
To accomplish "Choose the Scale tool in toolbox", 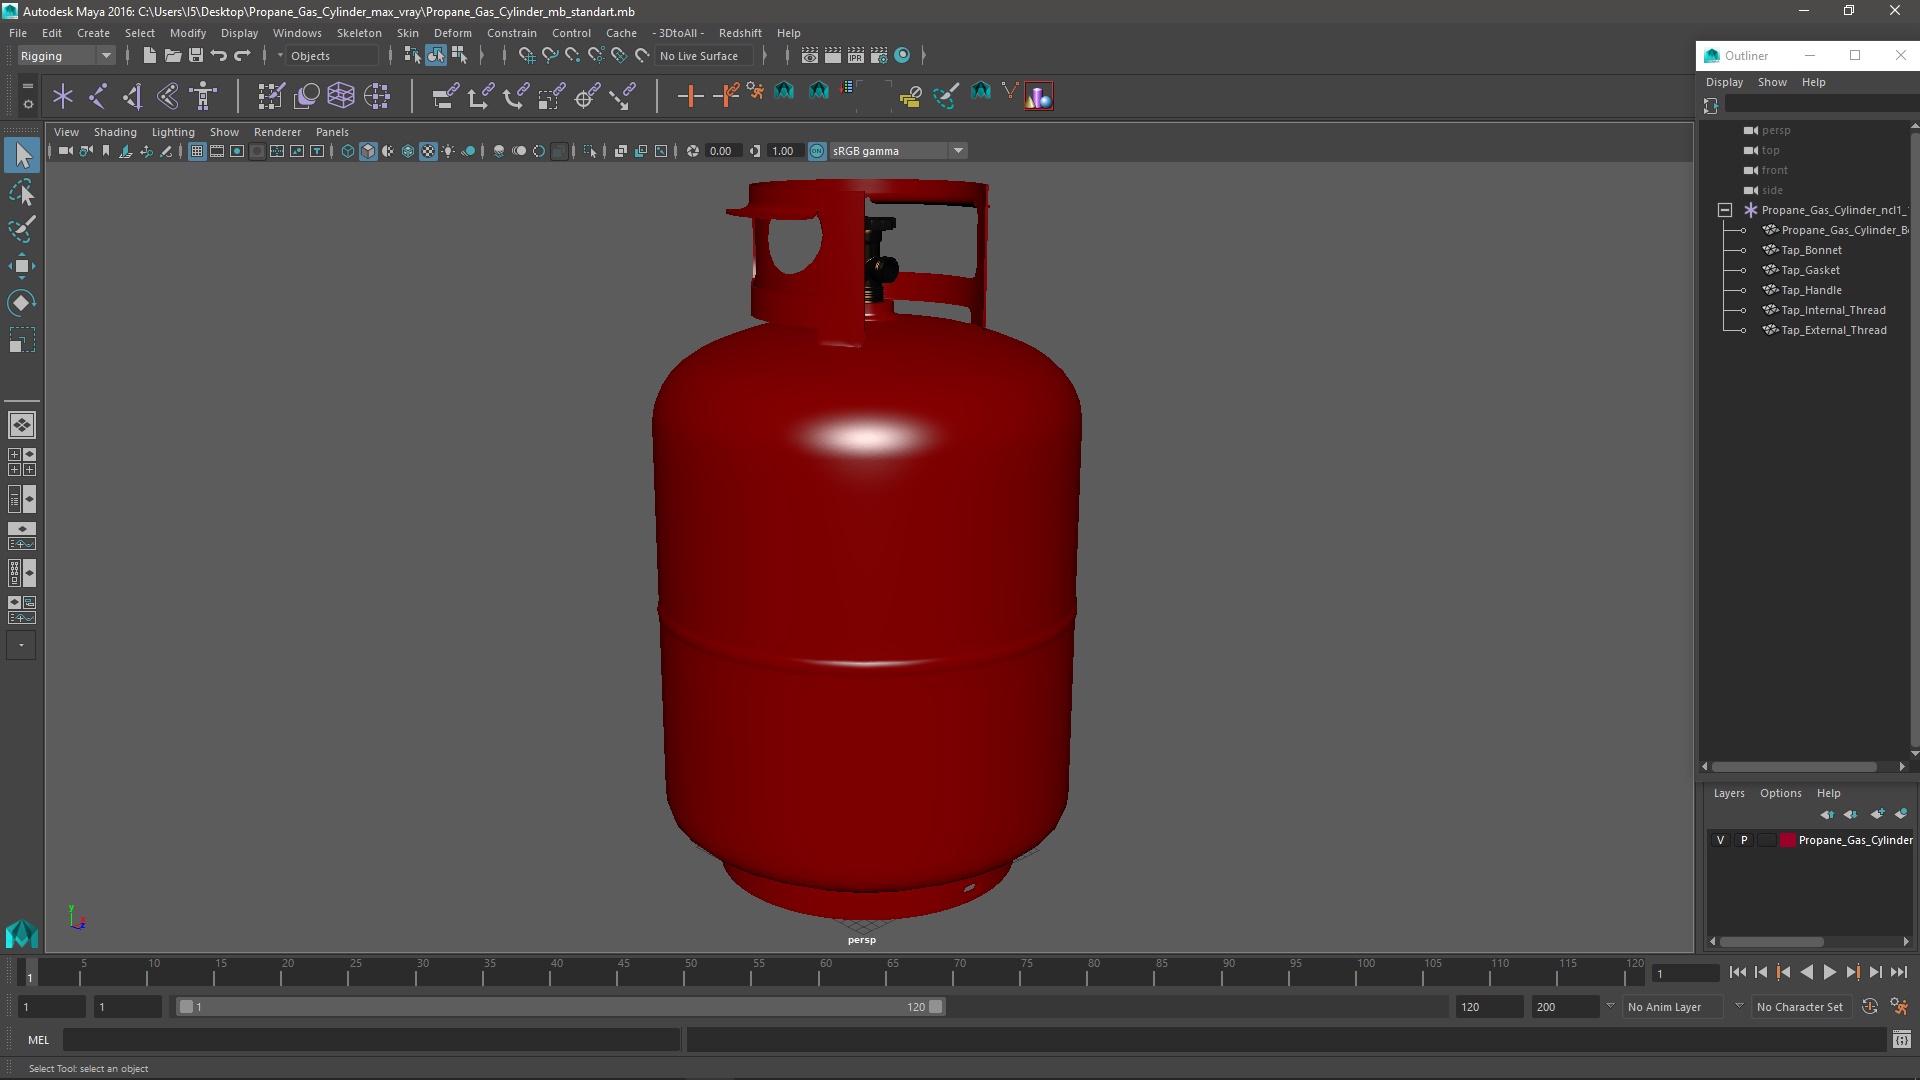I will pyautogui.click(x=22, y=340).
